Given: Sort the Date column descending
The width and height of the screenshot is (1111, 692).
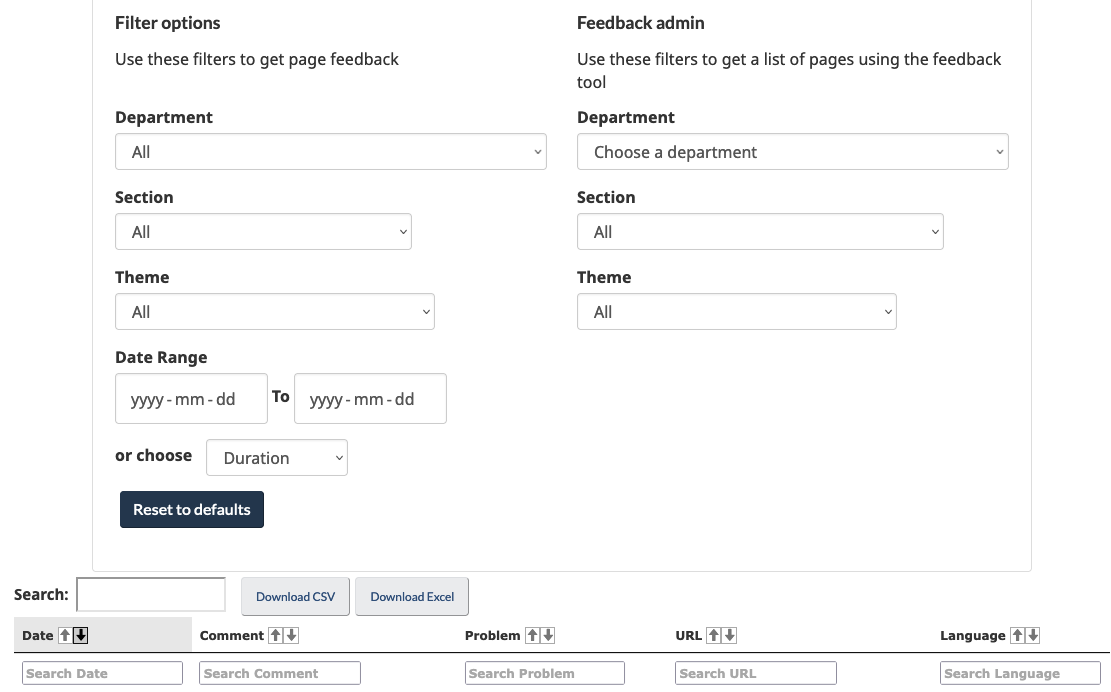Looking at the screenshot, I should pyautogui.click(x=78, y=635).
